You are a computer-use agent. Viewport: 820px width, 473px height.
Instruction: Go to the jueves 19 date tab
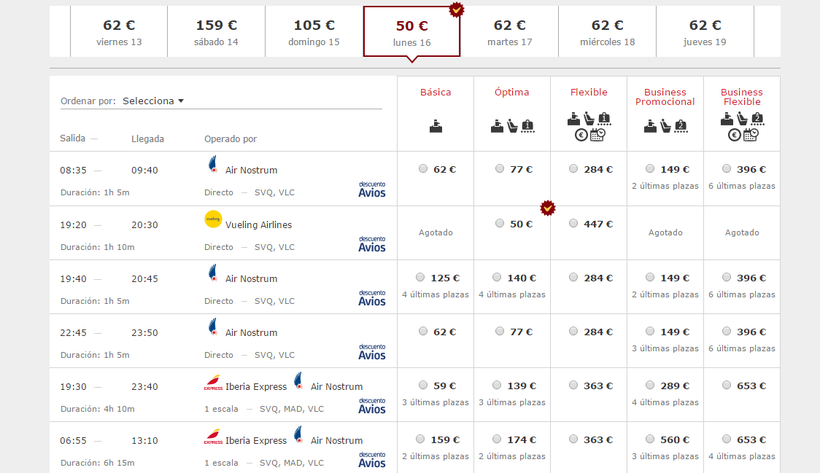705,32
